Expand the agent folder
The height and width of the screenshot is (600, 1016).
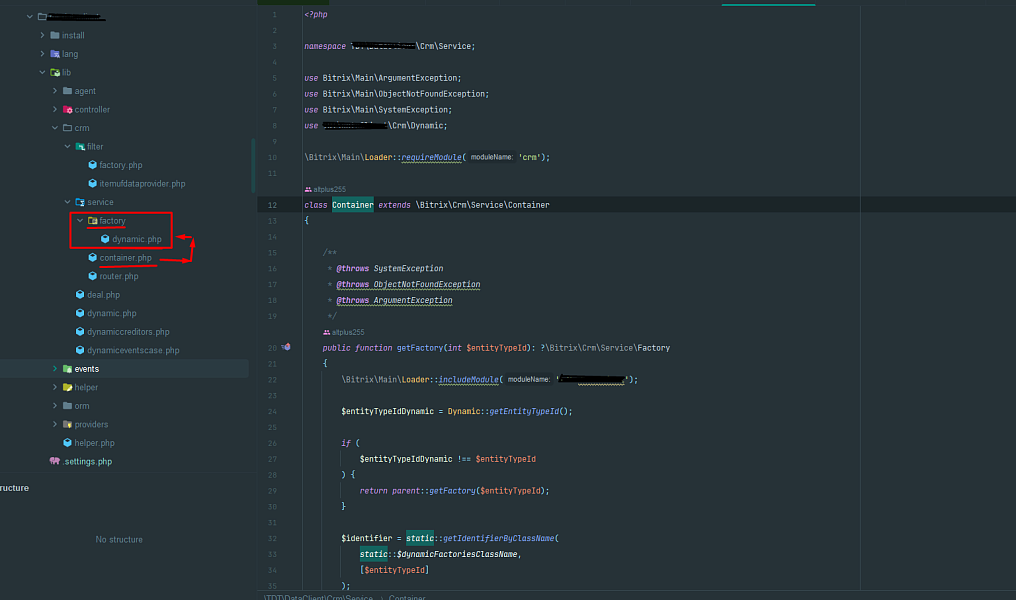[x=55, y=91]
